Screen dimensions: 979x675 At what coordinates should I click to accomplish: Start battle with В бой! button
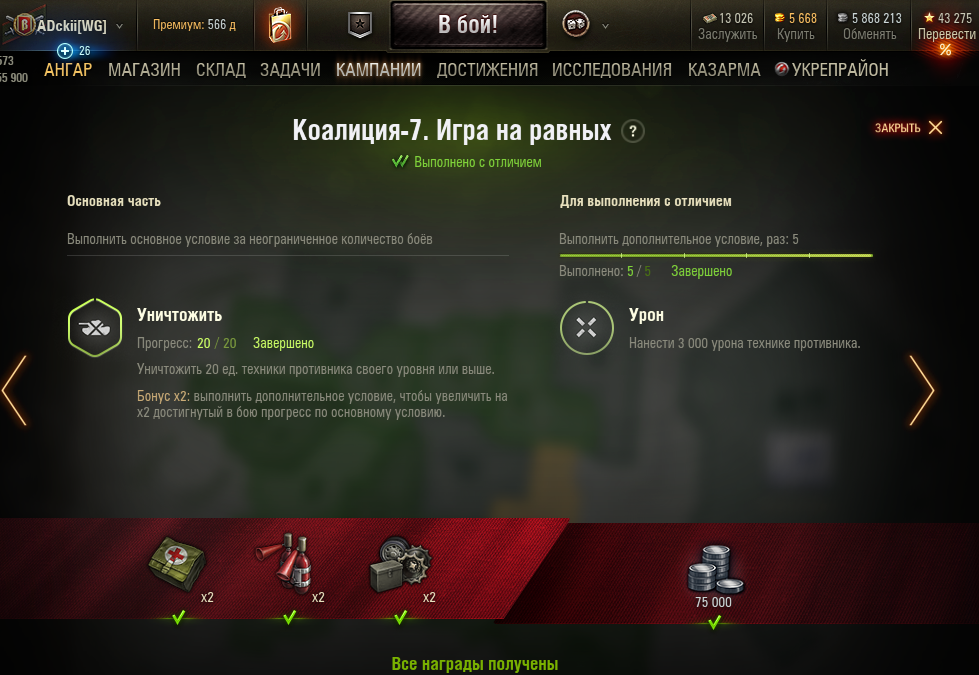[x=468, y=25]
